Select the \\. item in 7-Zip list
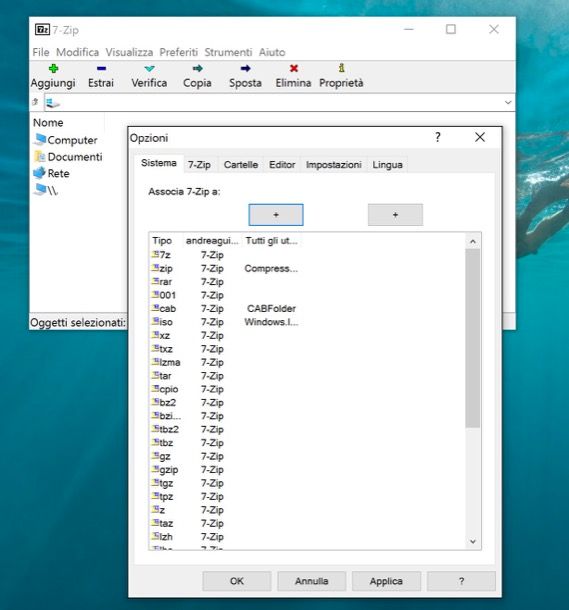This screenshot has height=610, width=569. click(x=46, y=190)
